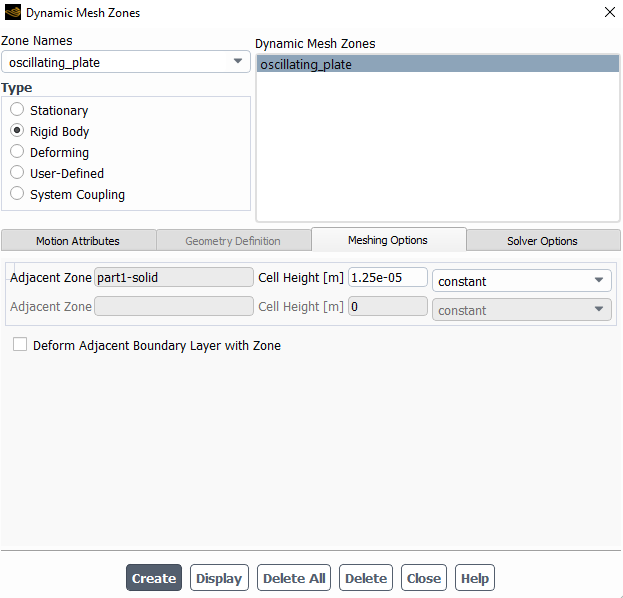Open the second disabled constant dropdown
This screenshot has height=598, width=623.
tap(521, 310)
